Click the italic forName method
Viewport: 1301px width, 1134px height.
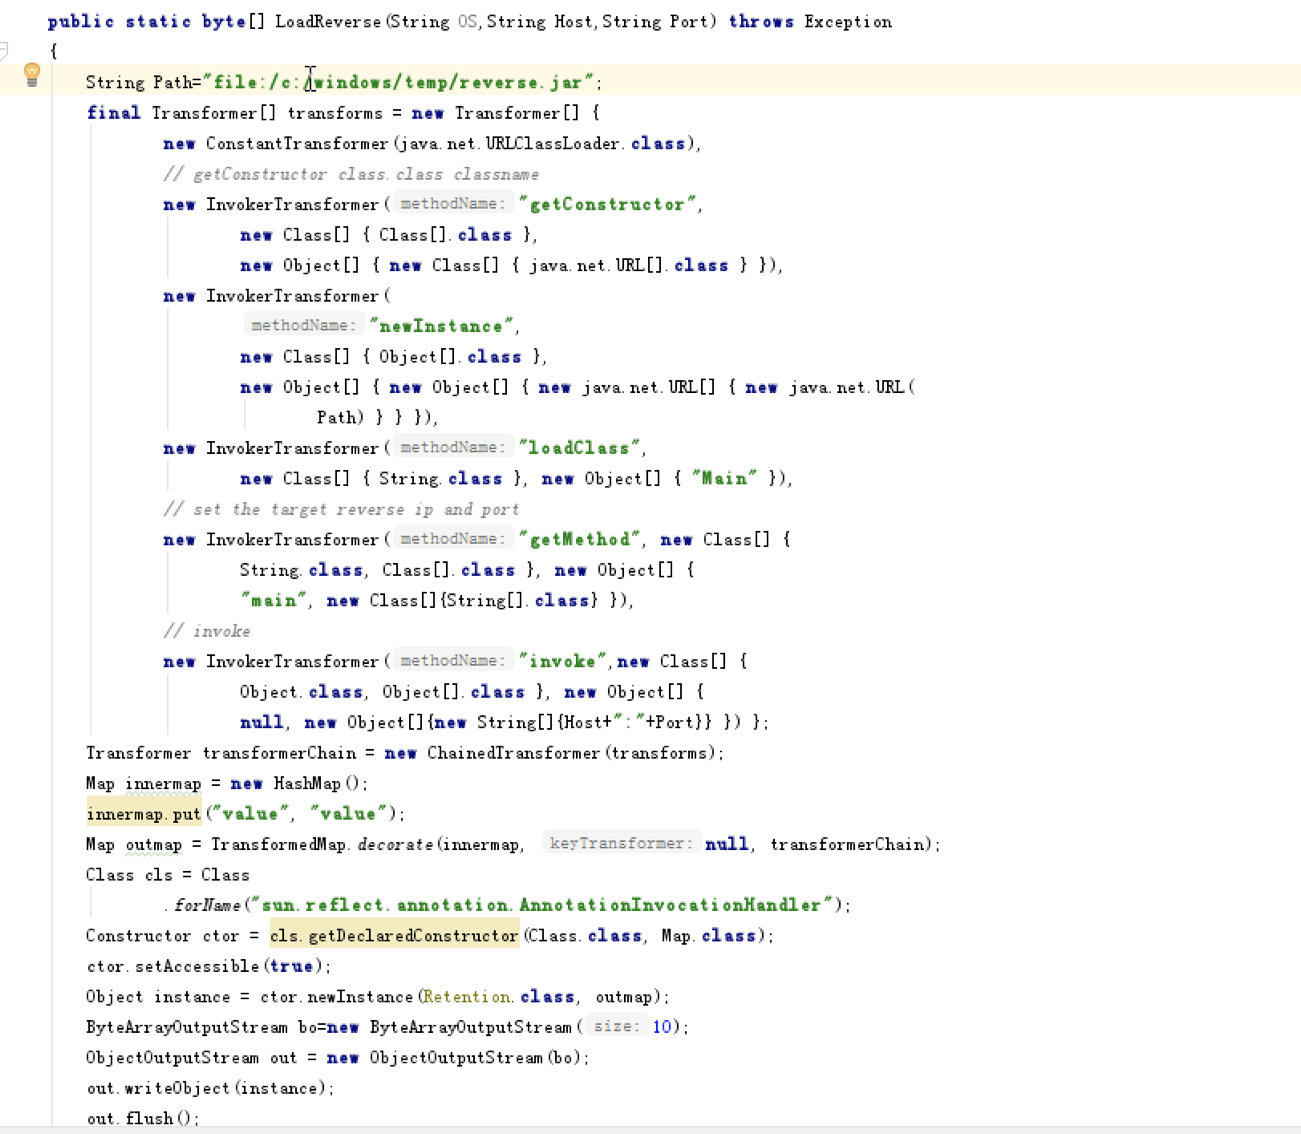point(207,905)
